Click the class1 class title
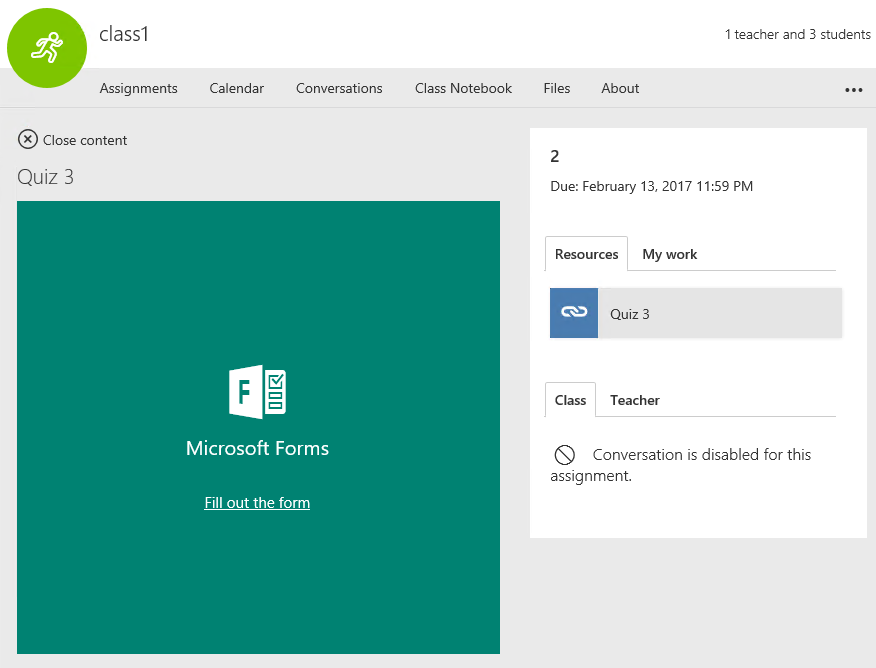The height and width of the screenshot is (668, 876). pos(123,34)
